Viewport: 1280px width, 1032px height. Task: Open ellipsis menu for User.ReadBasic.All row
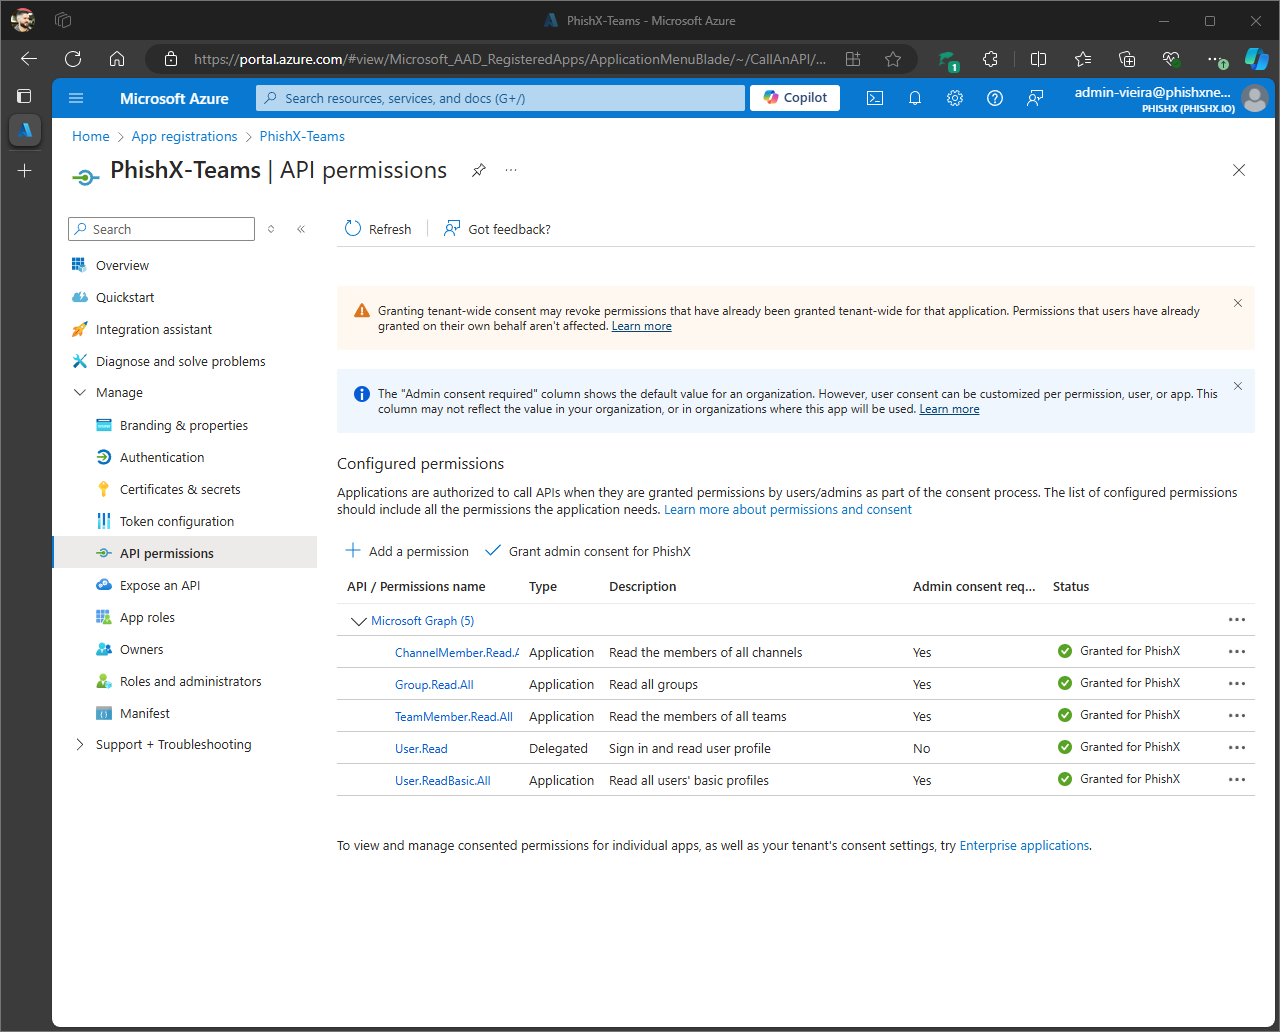click(1237, 780)
